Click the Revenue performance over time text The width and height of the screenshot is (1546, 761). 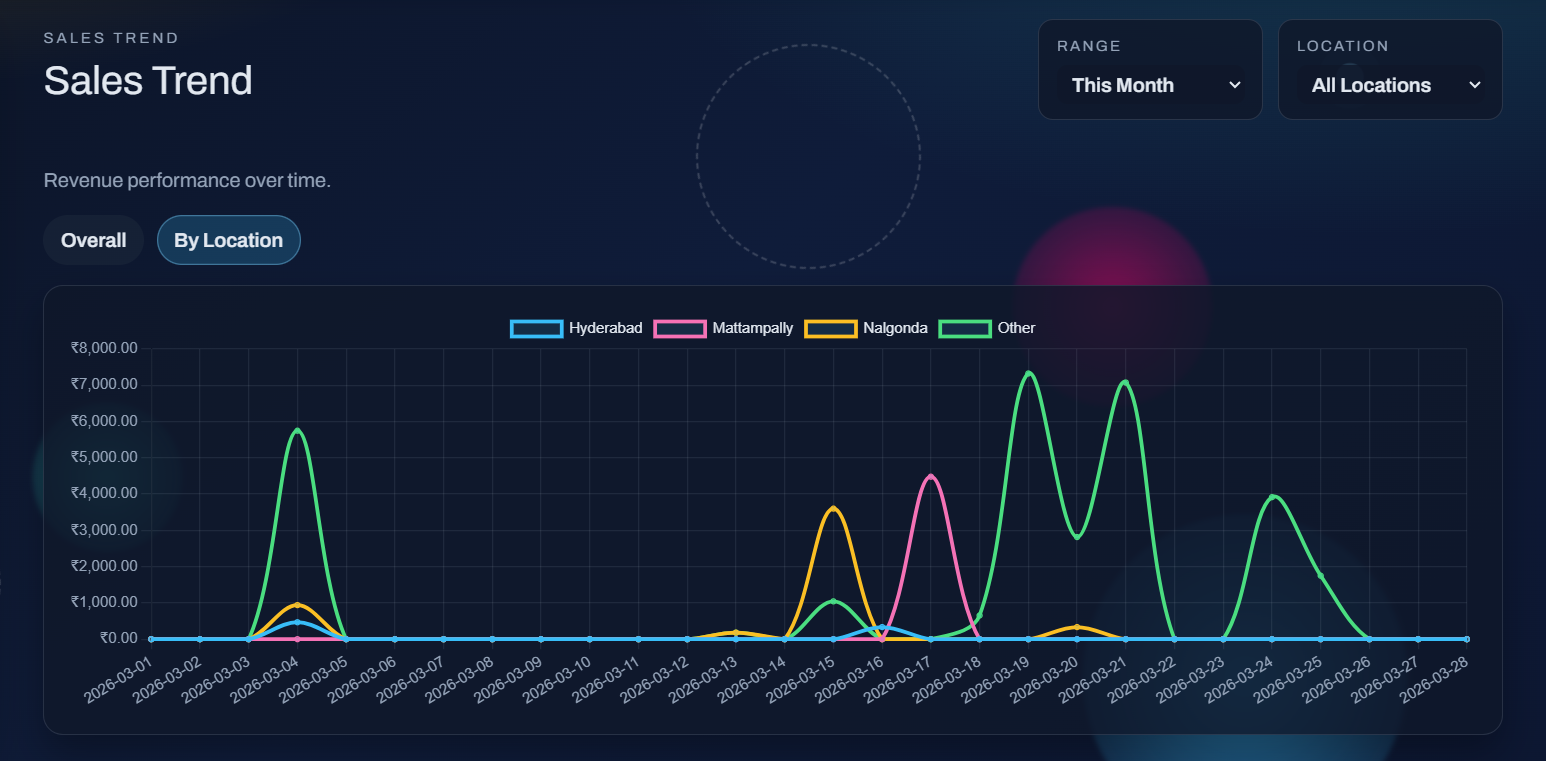[187, 181]
